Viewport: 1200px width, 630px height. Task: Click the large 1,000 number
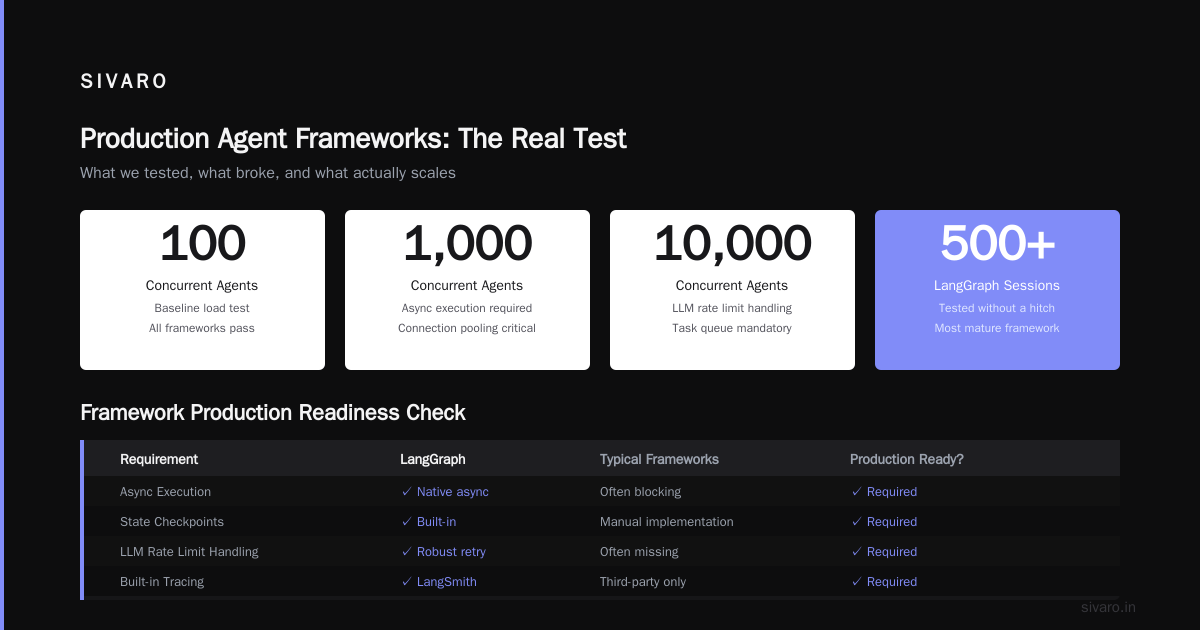click(467, 243)
